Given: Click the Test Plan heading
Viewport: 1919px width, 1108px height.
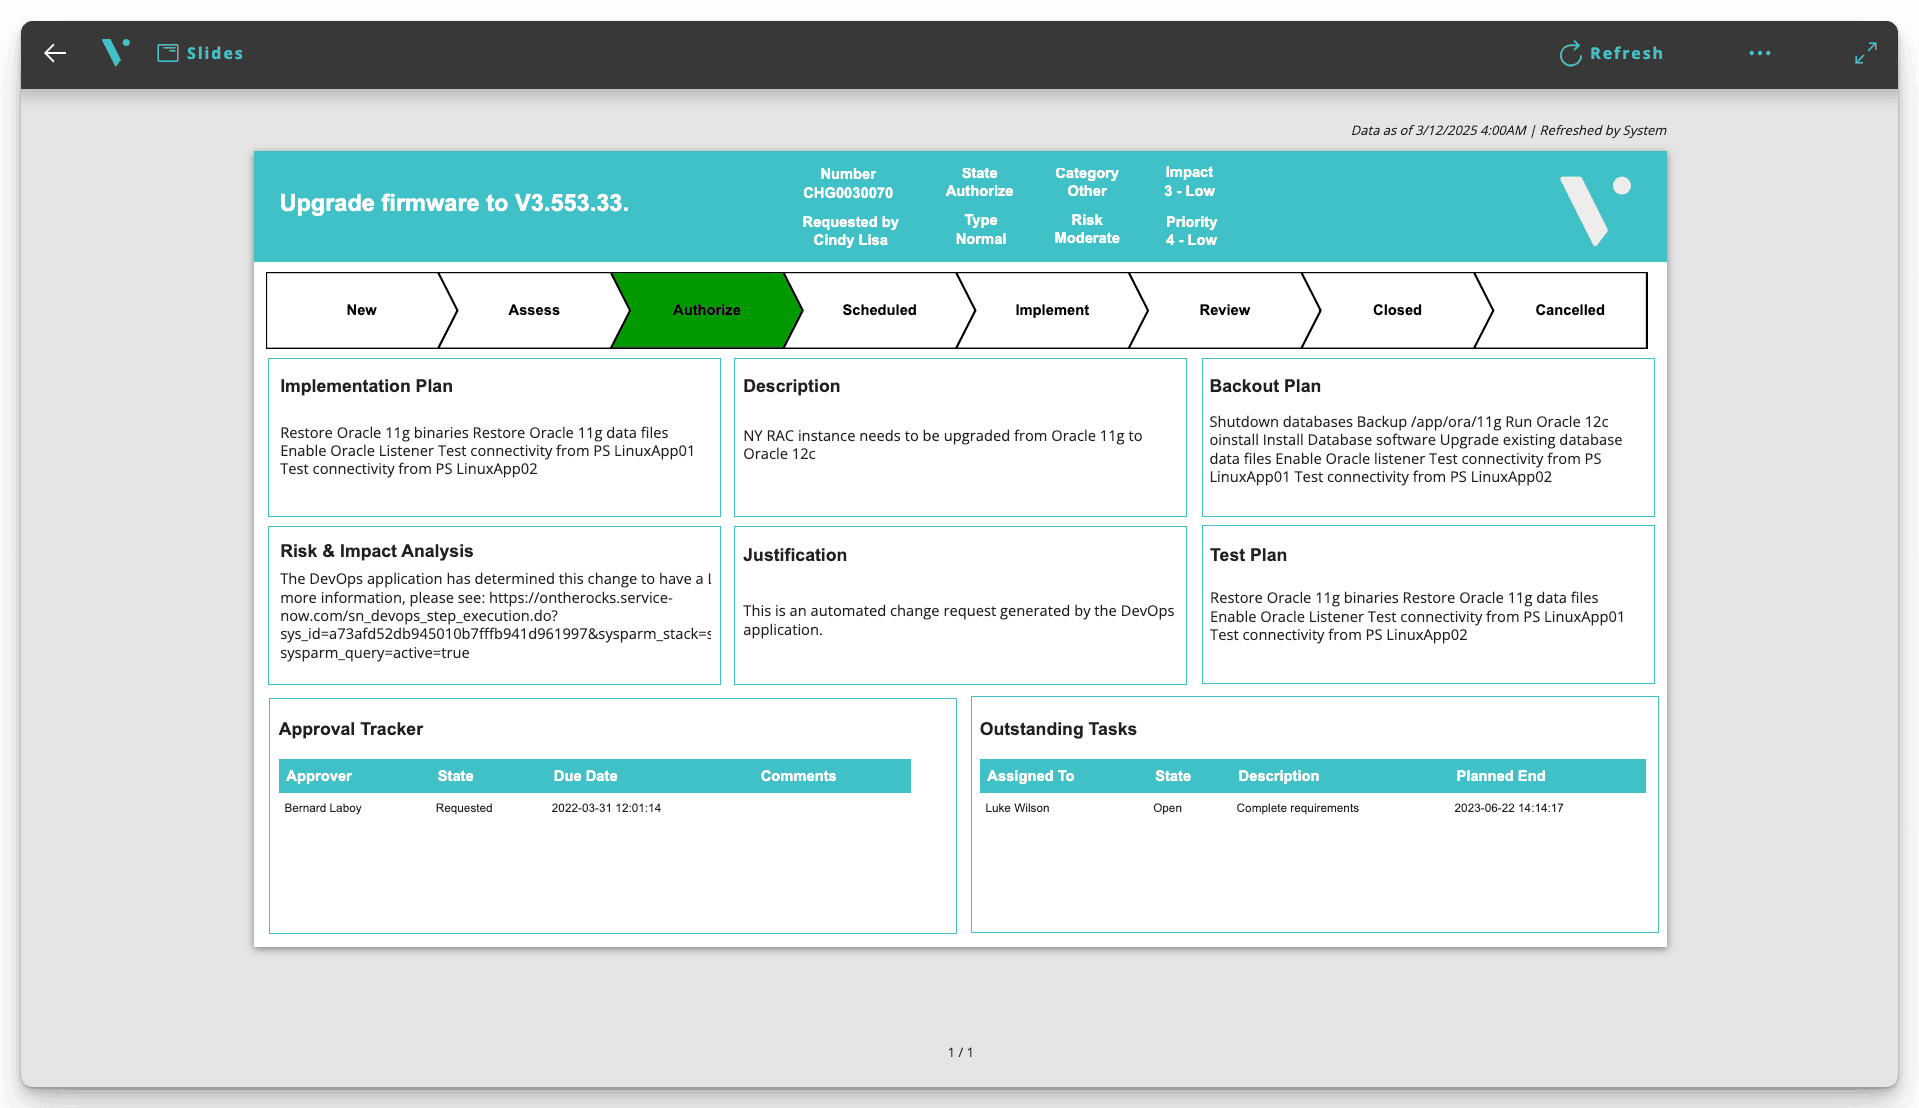Looking at the screenshot, I should 1248,555.
